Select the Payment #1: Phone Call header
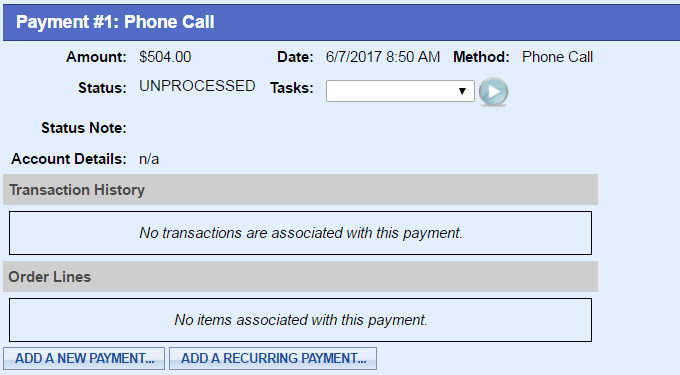Screen dimensions: 680x375 coord(341,22)
